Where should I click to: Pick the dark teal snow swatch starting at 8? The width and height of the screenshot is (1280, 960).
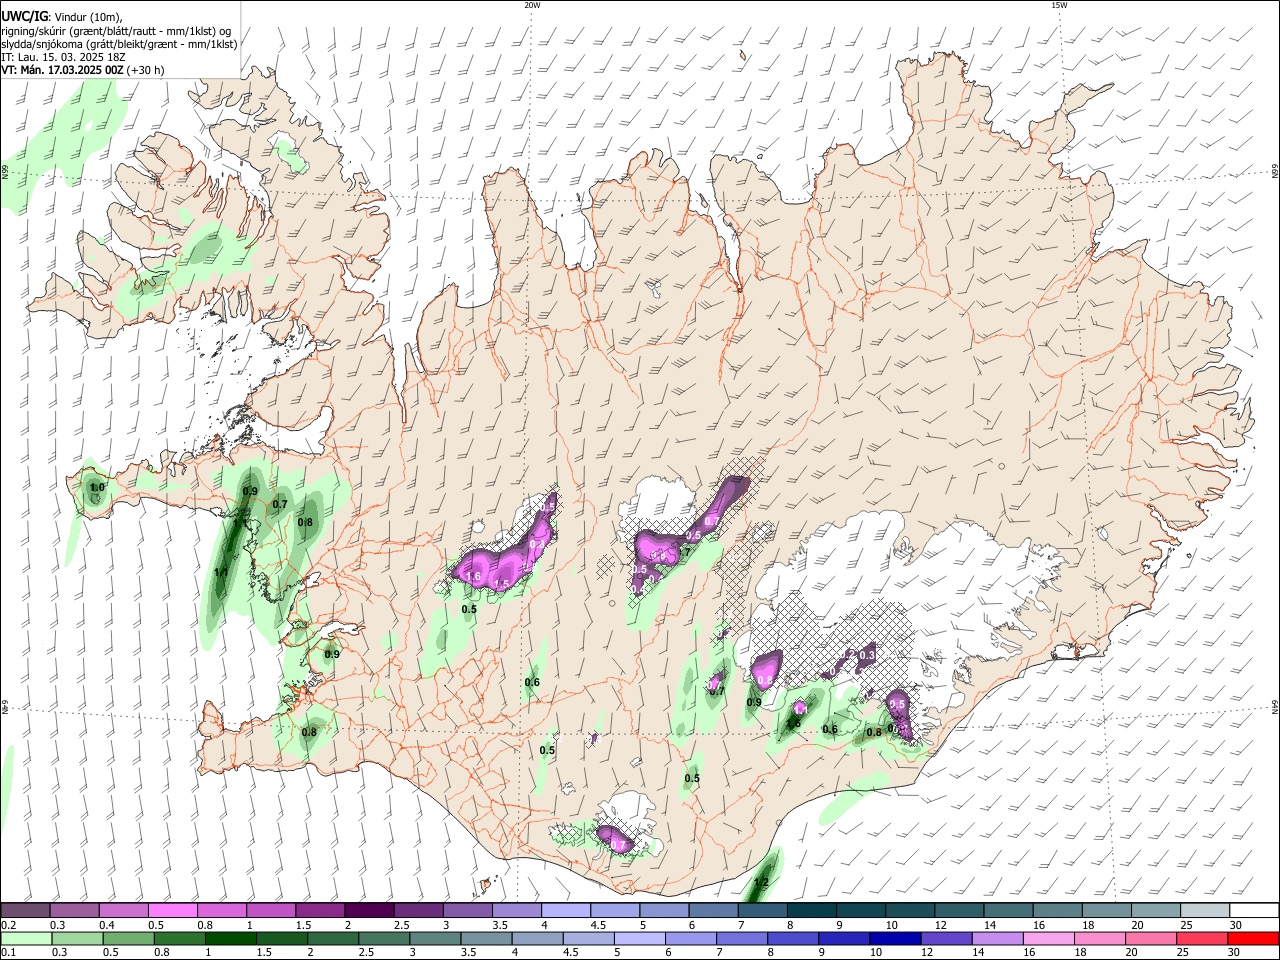pyautogui.click(x=810, y=911)
